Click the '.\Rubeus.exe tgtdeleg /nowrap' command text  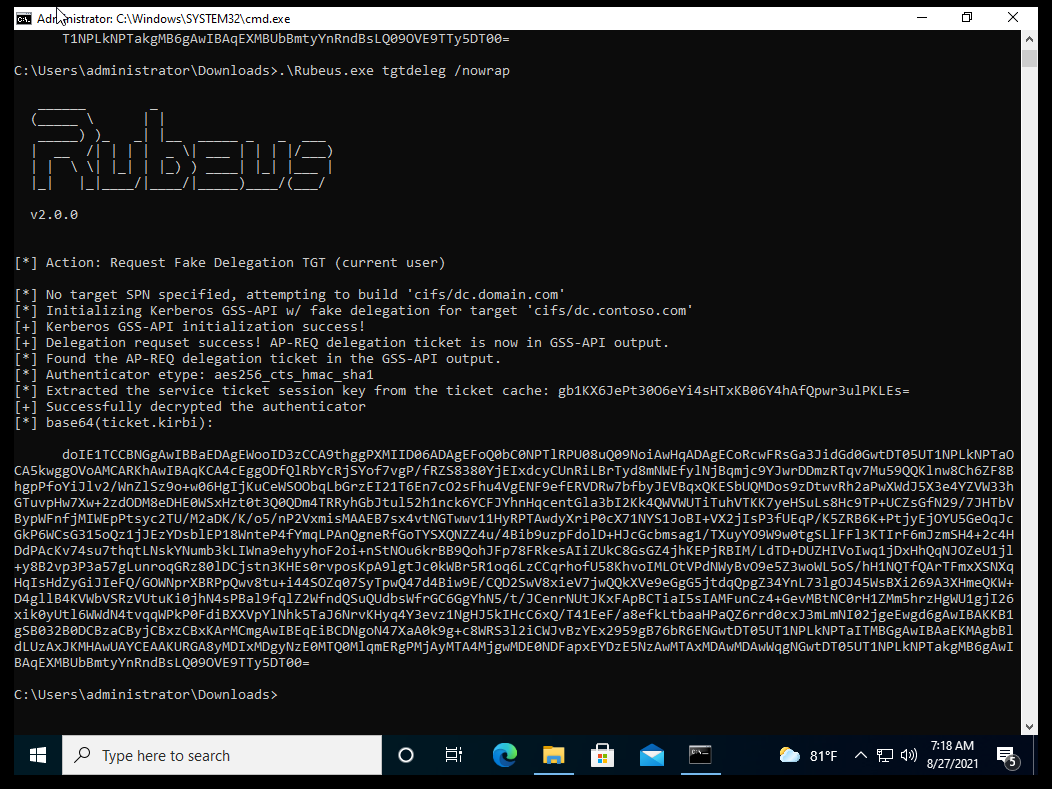tap(394, 70)
